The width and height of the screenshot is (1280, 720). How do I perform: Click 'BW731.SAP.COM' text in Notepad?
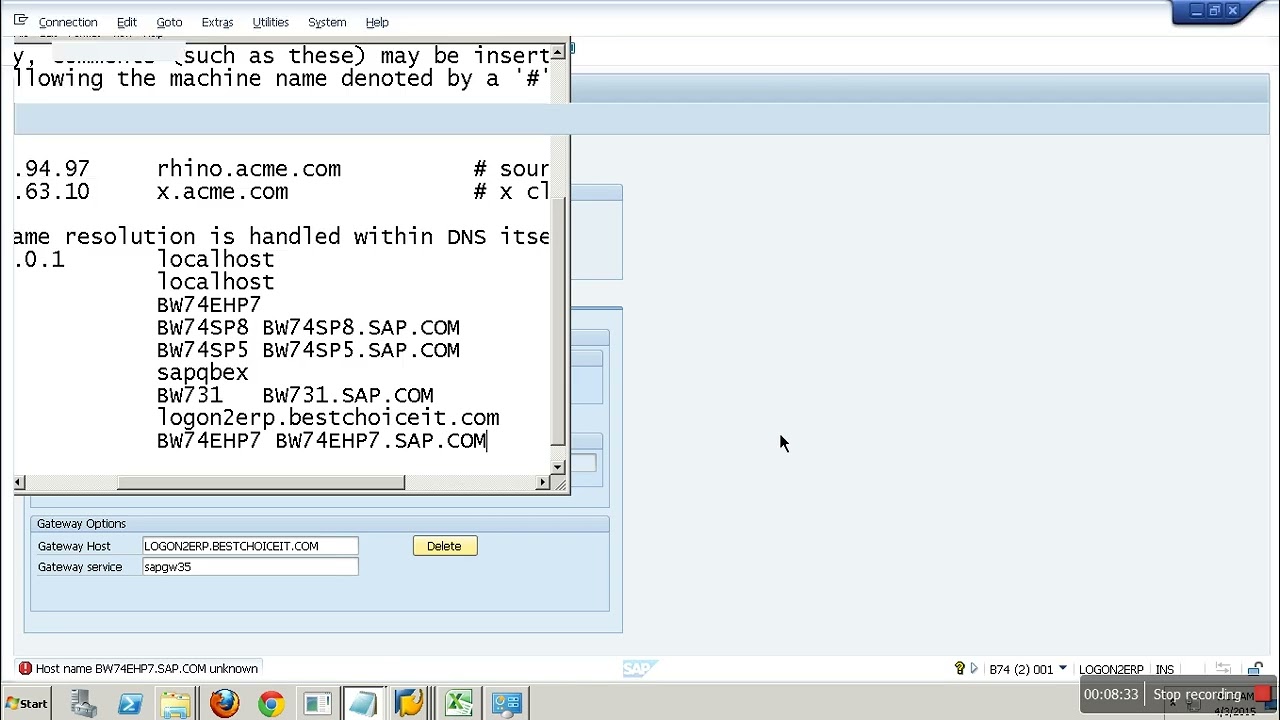coord(348,396)
